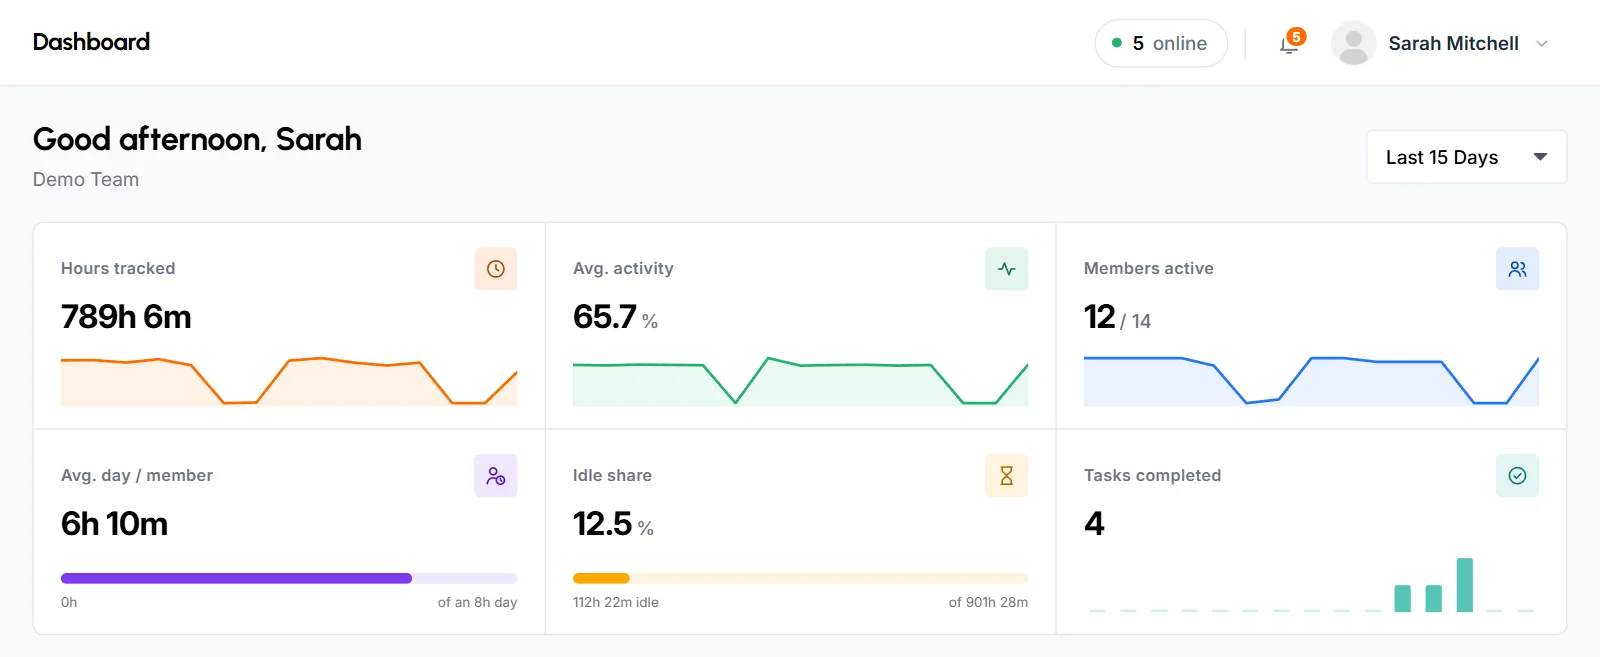Viewport: 1600px width, 657px height.
Task: Click the Members active label
Action: (x=1149, y=268)
